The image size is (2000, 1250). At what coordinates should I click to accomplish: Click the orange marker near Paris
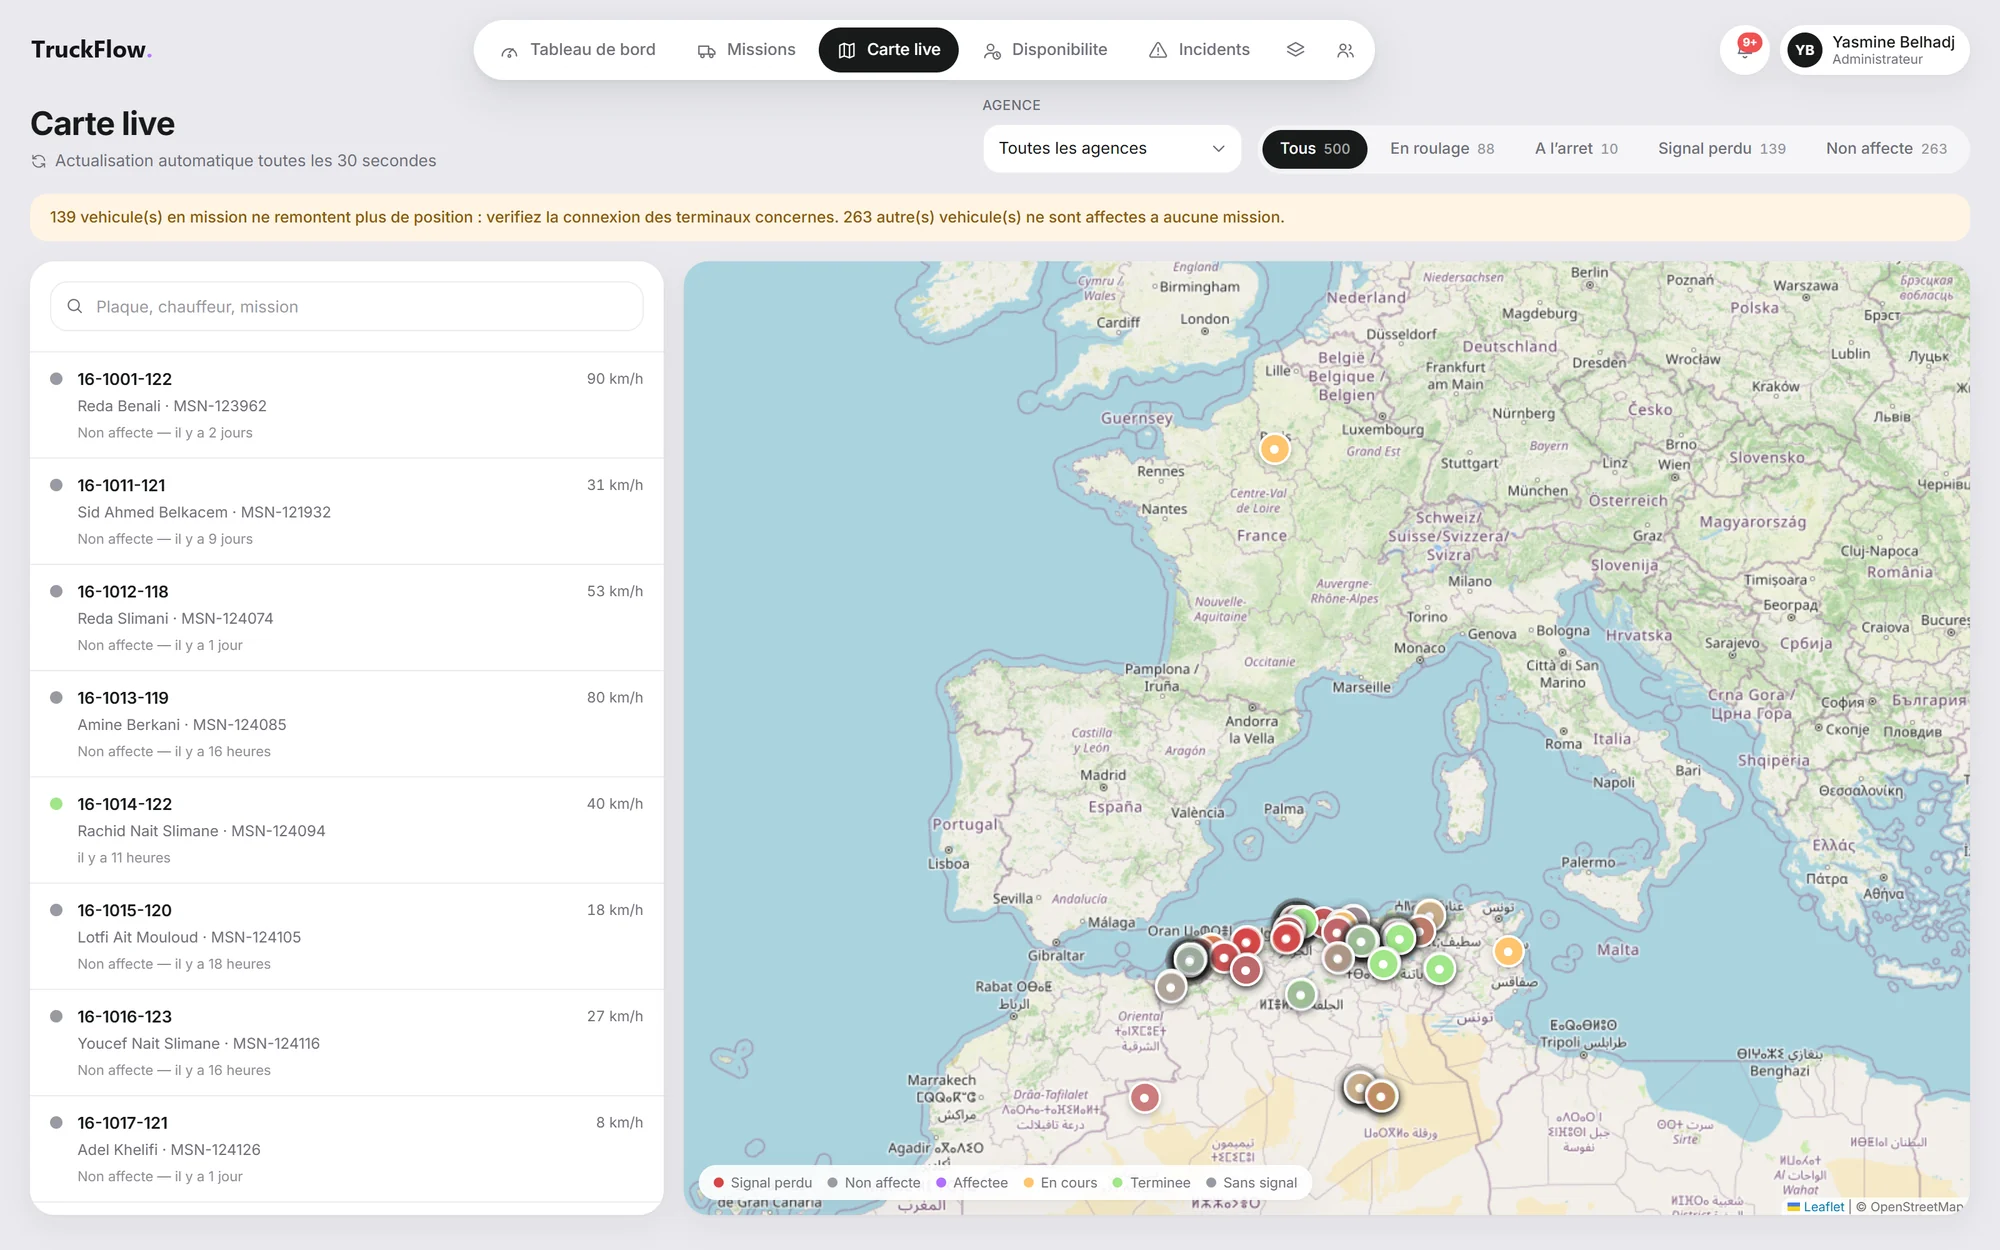pyautogui.click(x=1274, y=449)
